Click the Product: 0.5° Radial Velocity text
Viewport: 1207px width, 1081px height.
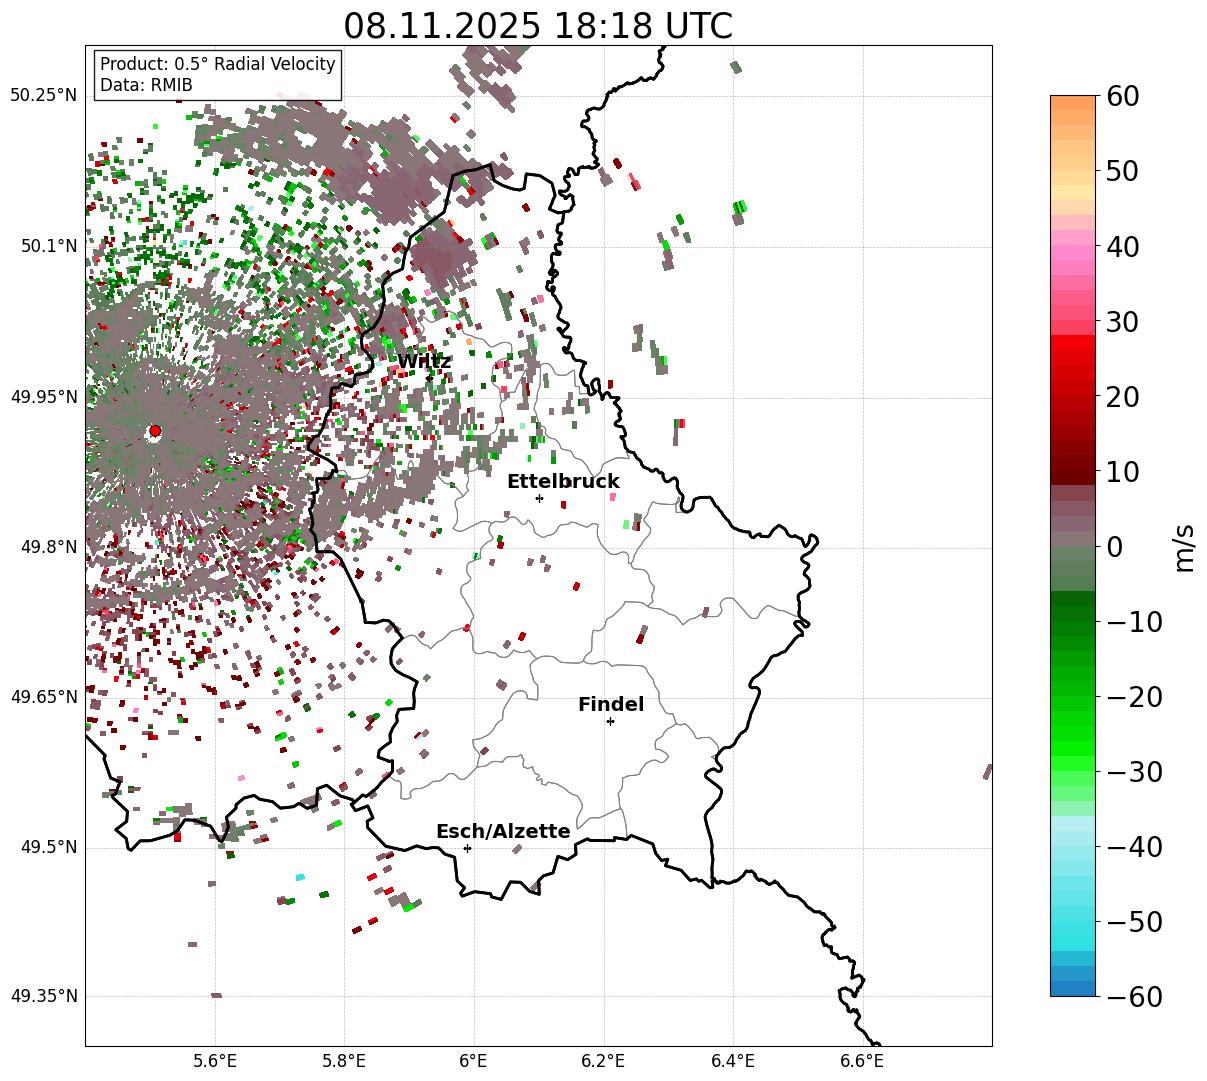[x=218, y=64]
